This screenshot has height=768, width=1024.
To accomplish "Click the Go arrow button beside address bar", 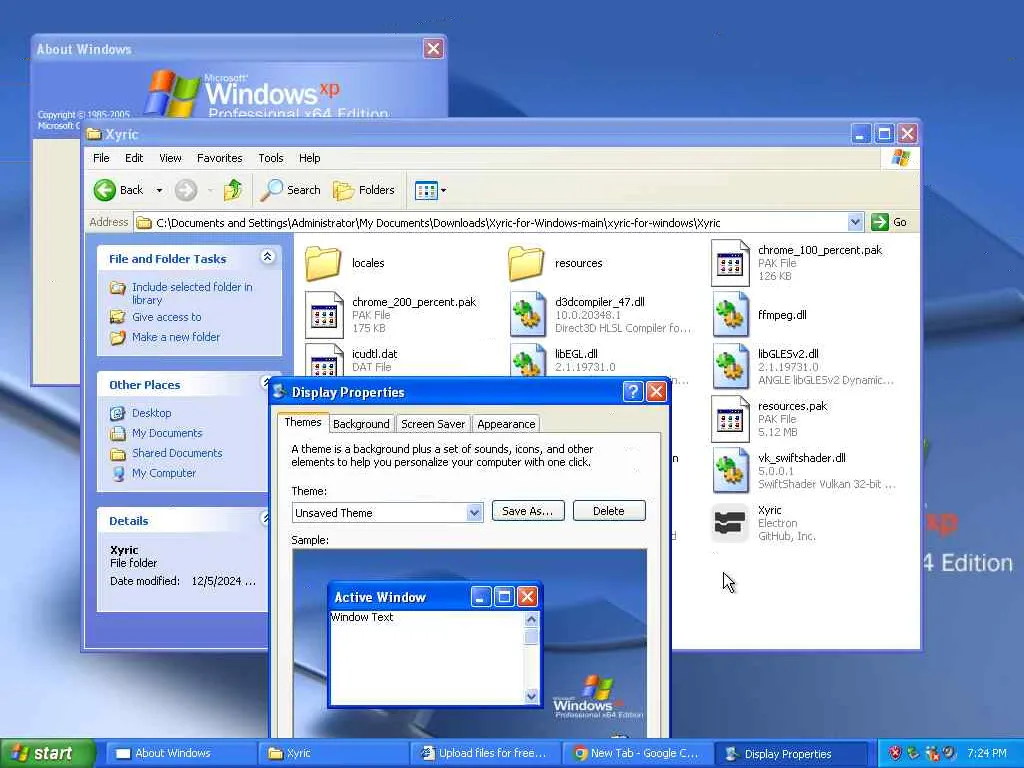I will click(880, 222).
